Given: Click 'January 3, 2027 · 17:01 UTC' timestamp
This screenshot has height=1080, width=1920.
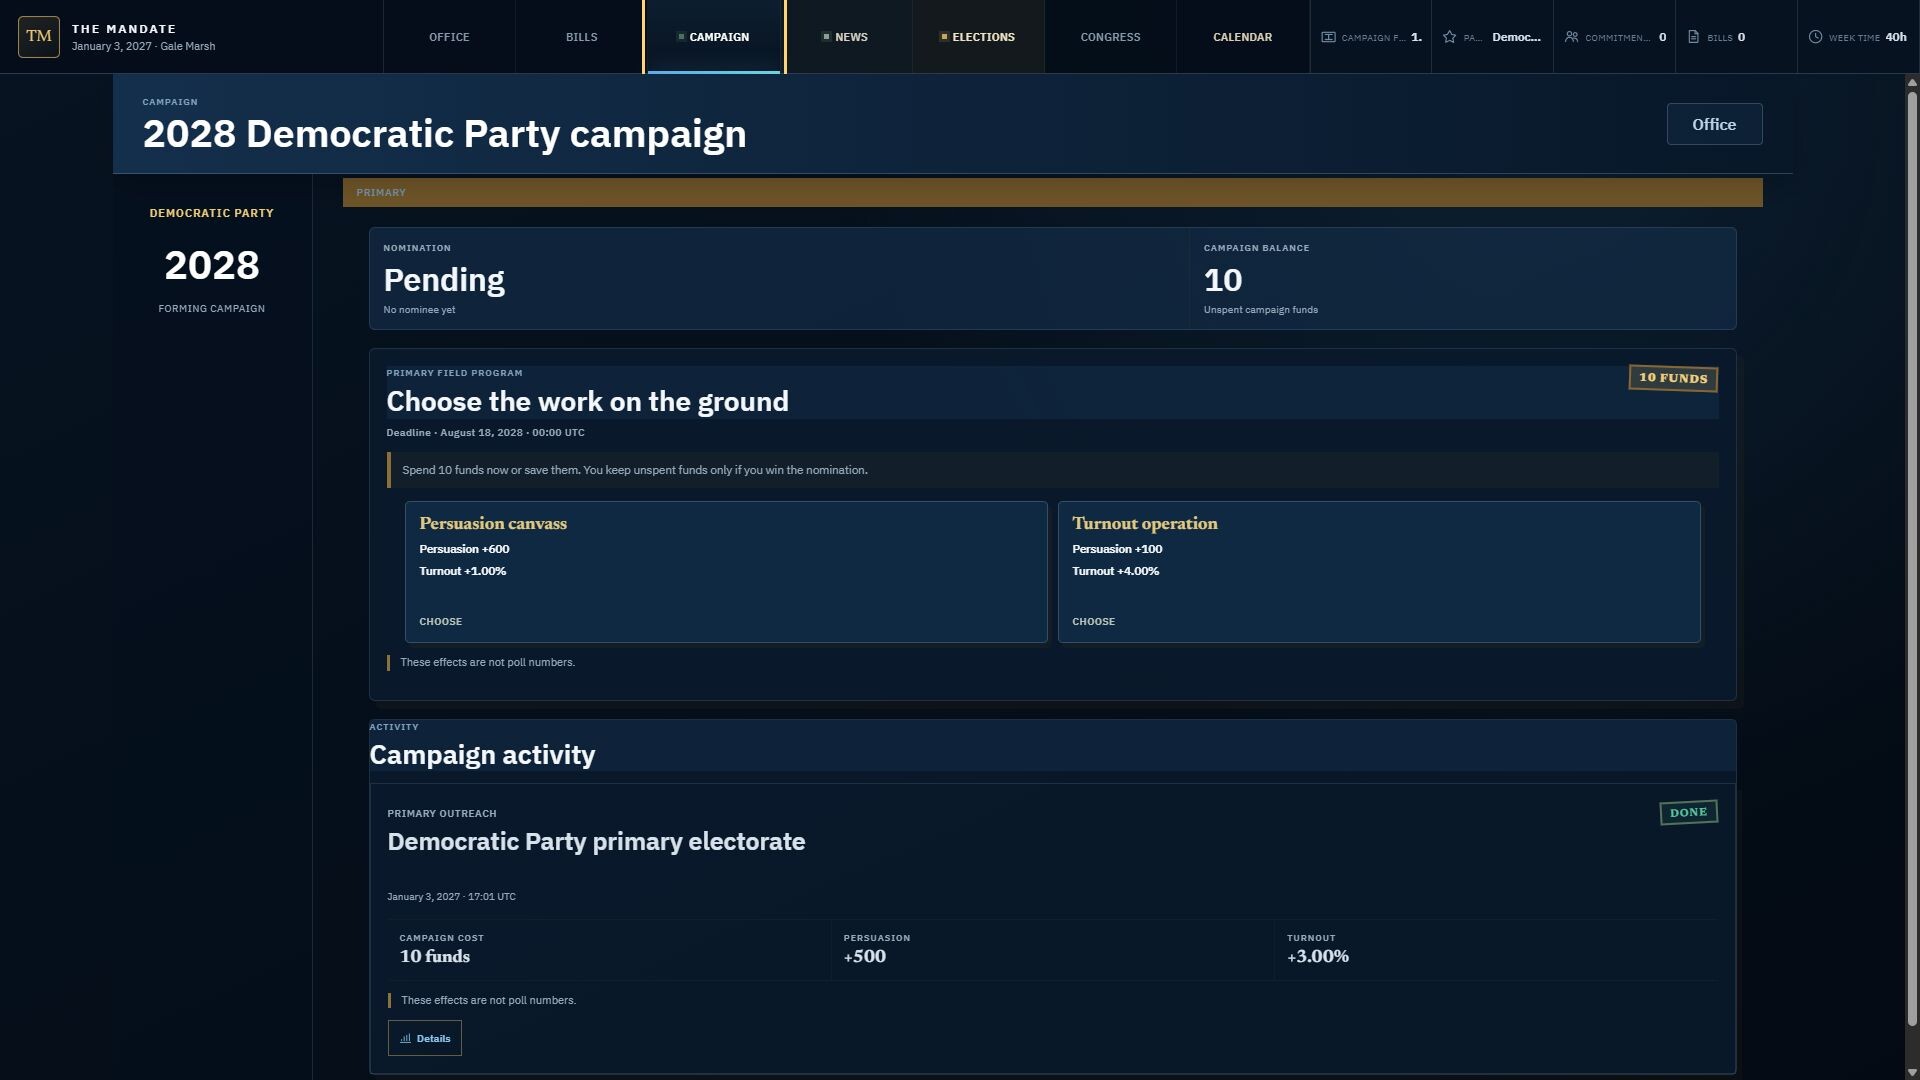Looking at the screenshot, I should coord(451,897).
